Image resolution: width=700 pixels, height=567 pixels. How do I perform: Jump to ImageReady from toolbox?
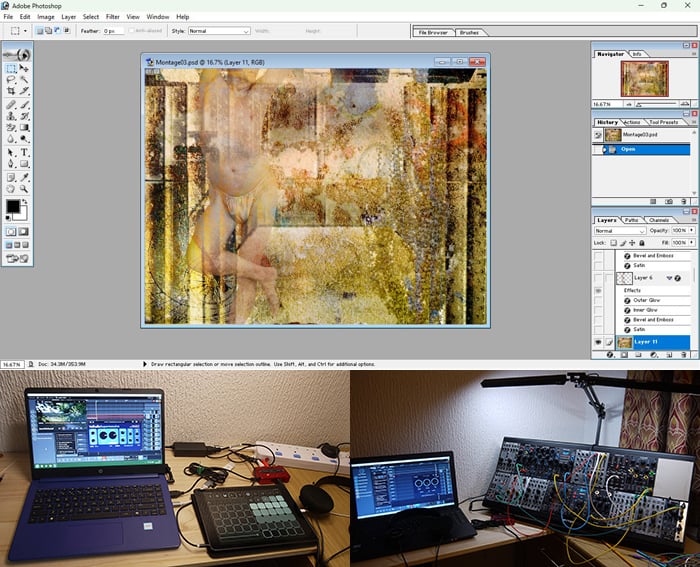(x=17, y=258)
